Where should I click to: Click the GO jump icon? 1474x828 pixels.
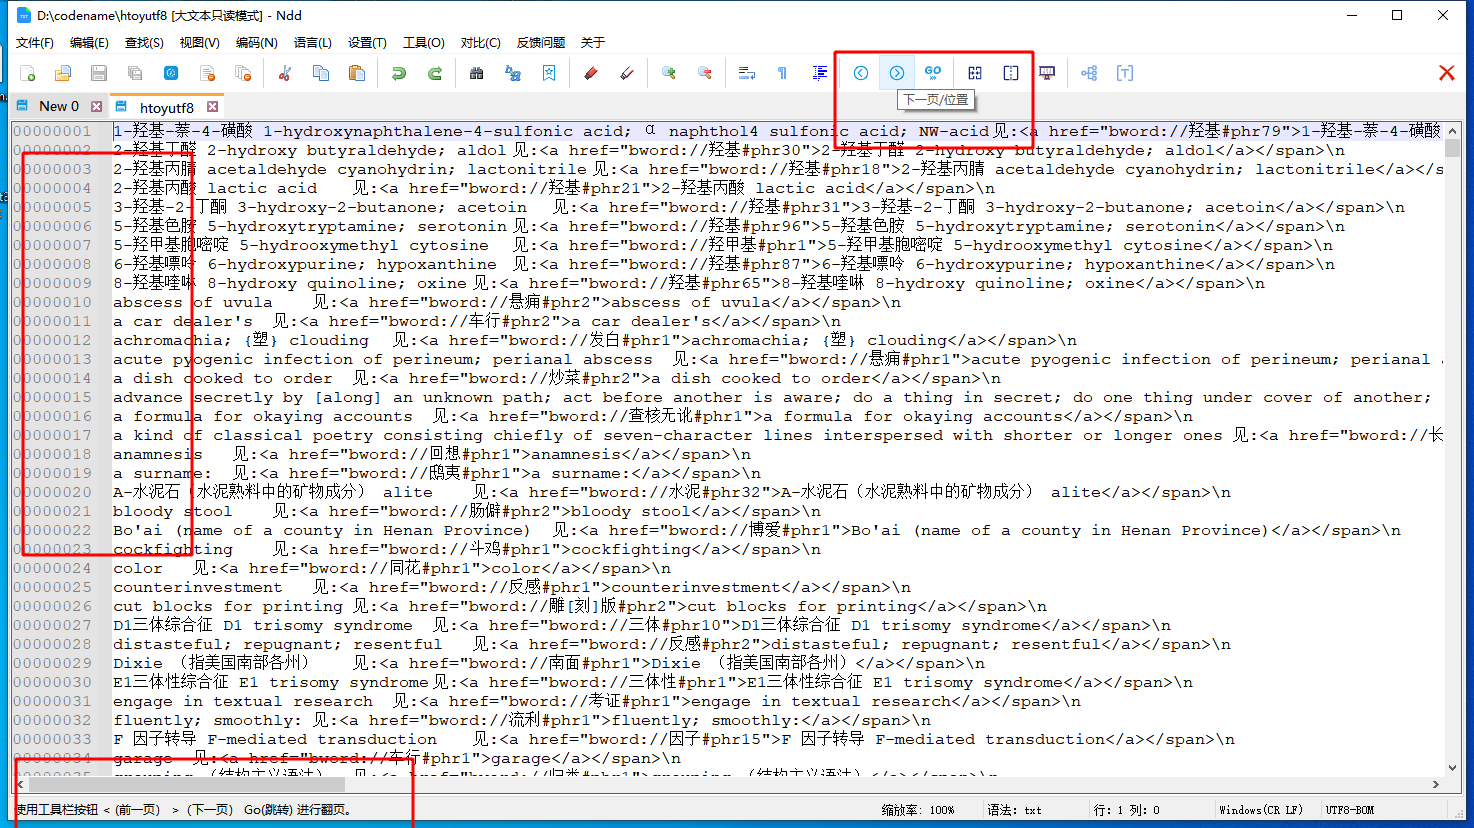pos(932,72)
